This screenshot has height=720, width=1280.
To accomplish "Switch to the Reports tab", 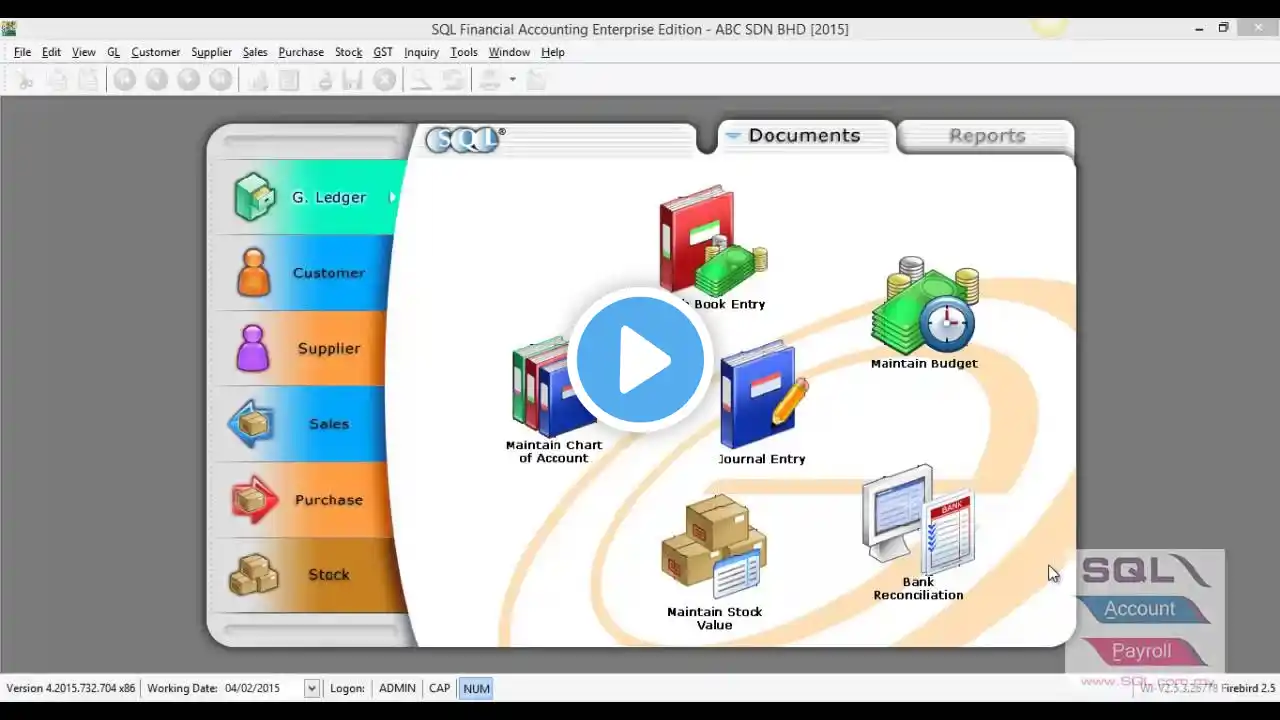I will click(986, 136).
